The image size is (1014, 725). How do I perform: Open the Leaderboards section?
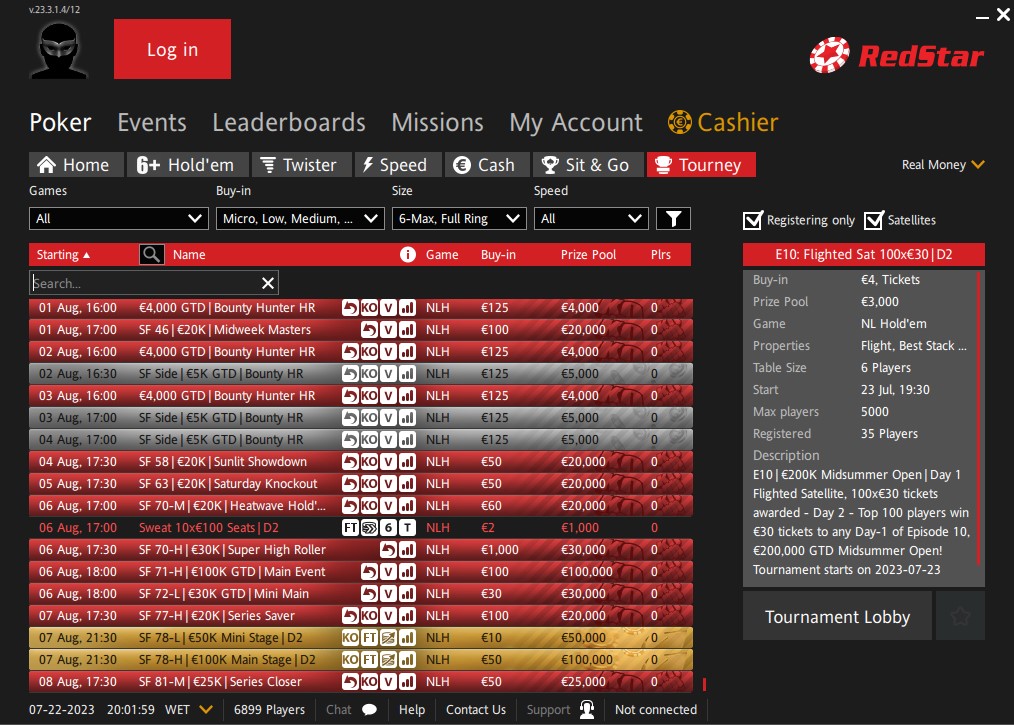[x=289, y=123]
